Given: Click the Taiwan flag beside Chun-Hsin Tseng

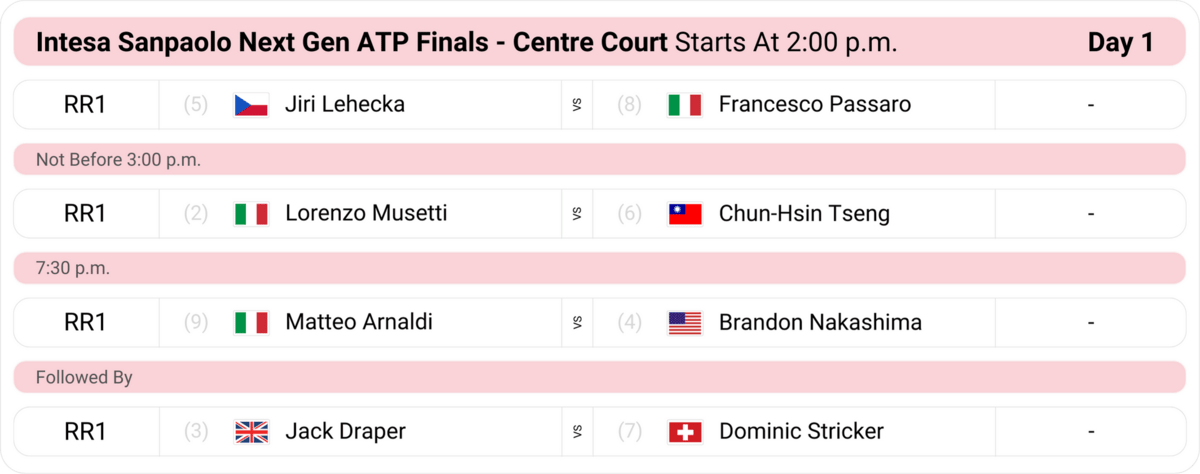Looking at the screenshot, I should click(685, 214).
